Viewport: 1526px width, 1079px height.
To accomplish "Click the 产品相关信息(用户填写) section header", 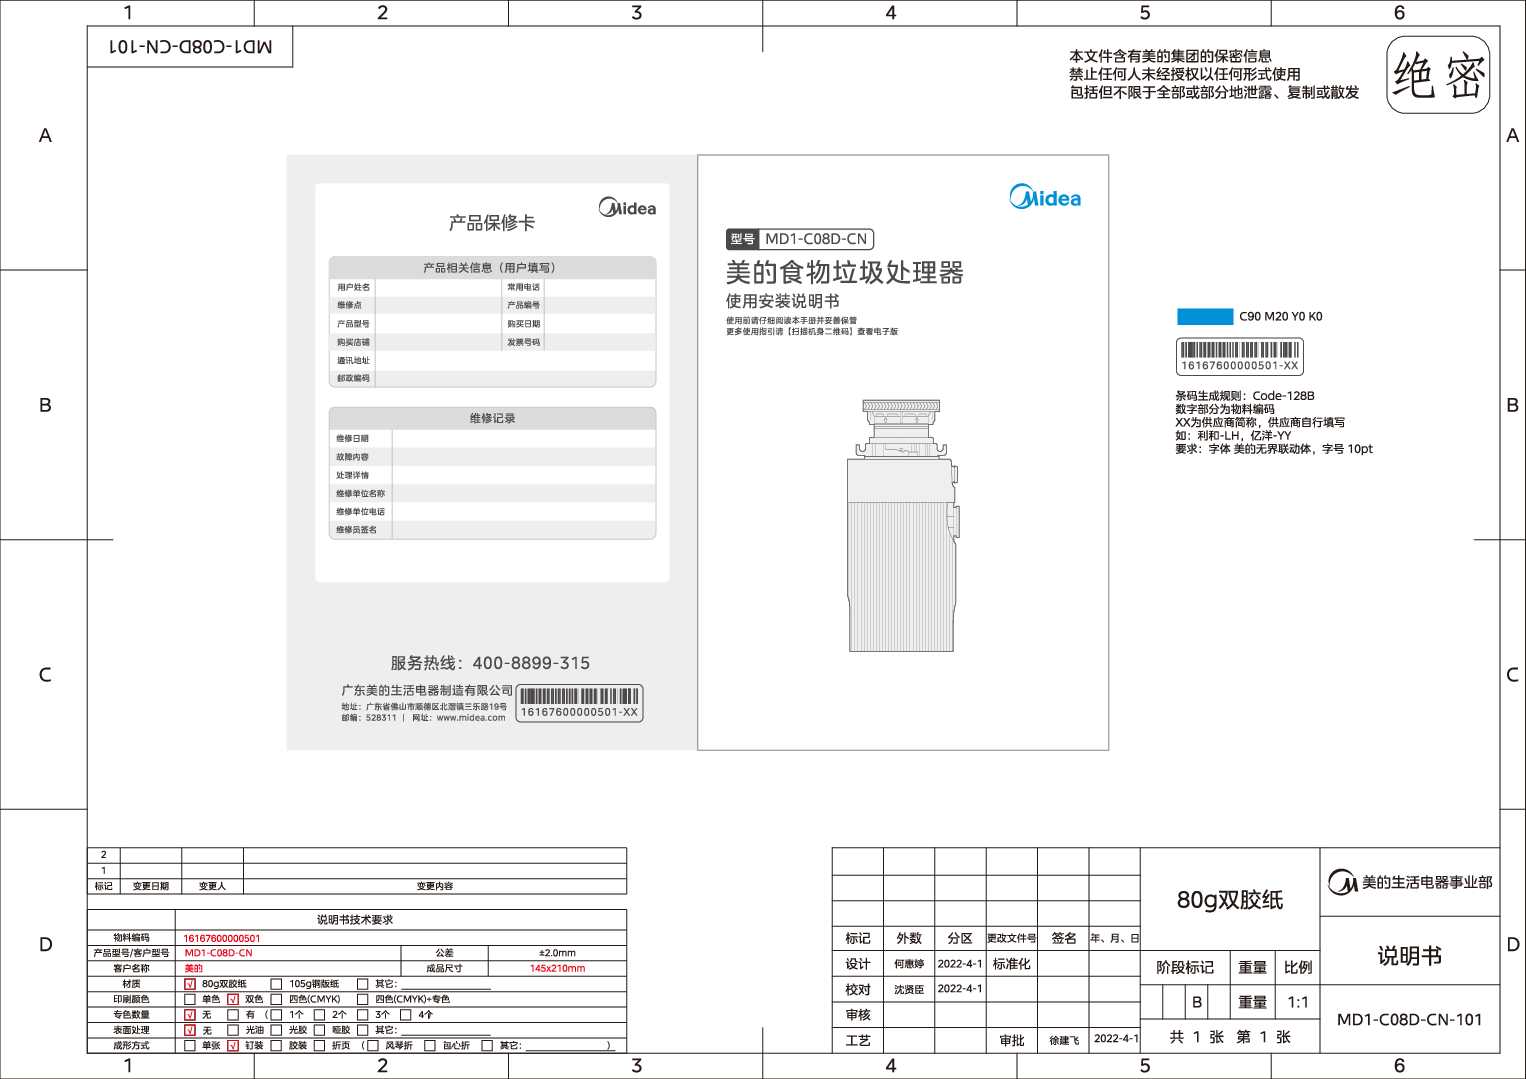I will pyautogui.click(x=492, y=267).
